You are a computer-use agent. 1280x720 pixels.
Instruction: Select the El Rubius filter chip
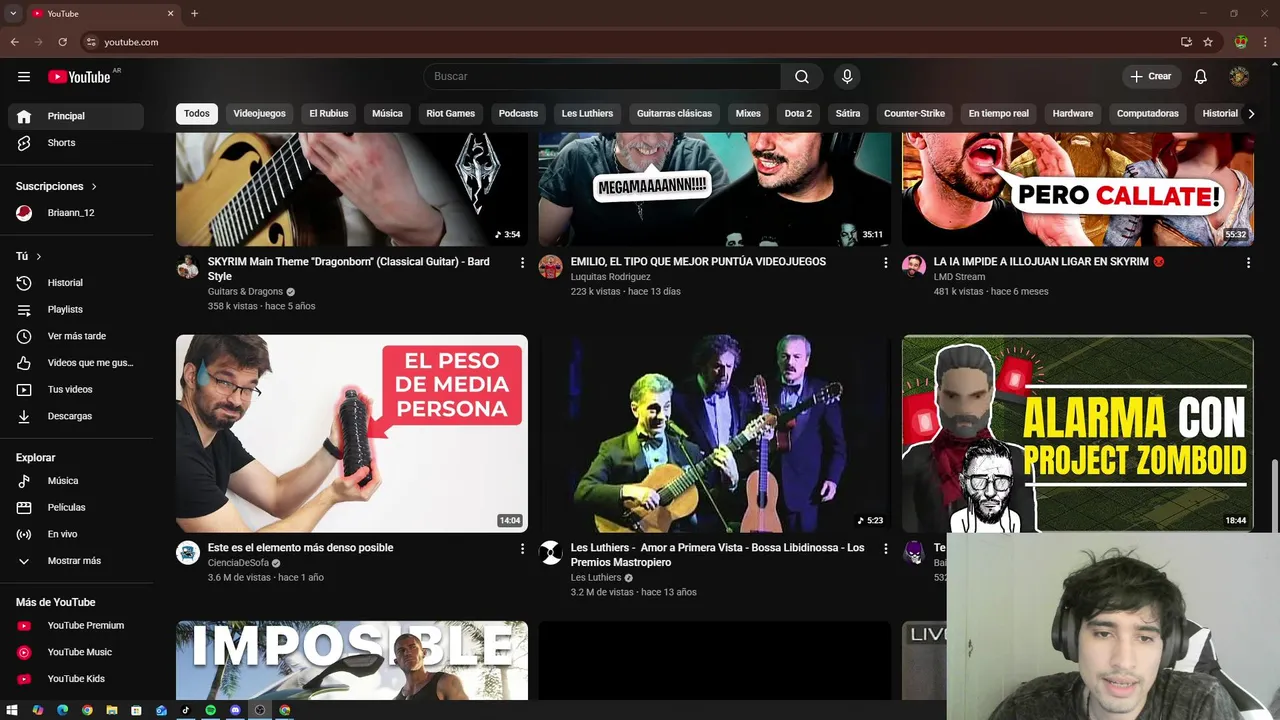tap(329, 114)
